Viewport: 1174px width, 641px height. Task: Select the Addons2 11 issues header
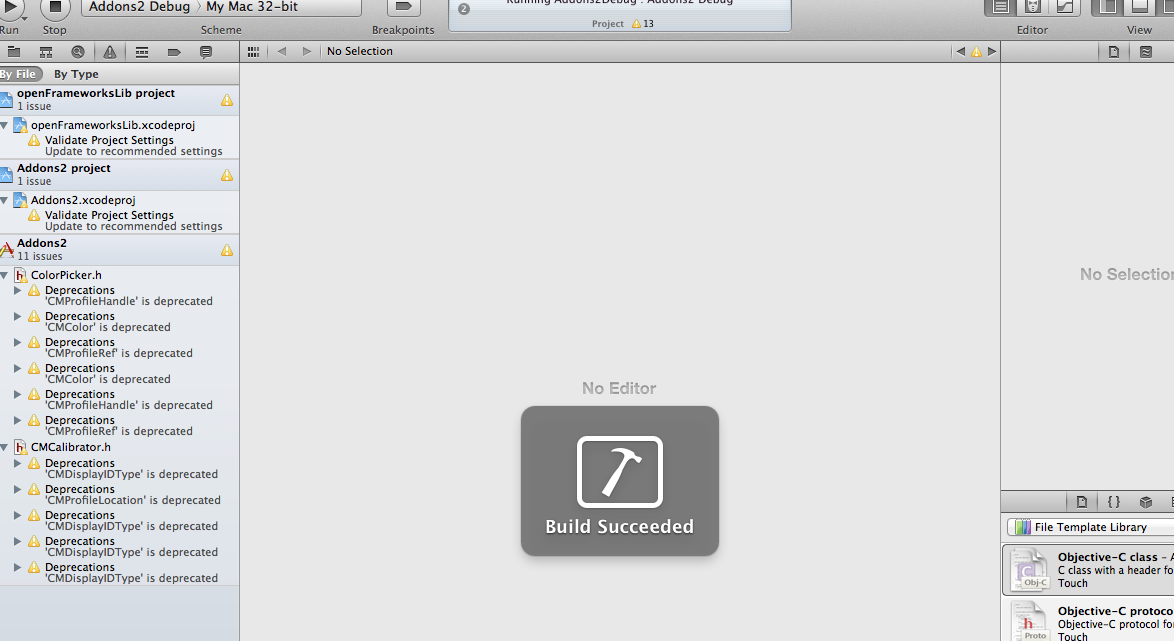click(x=119, y=249)
